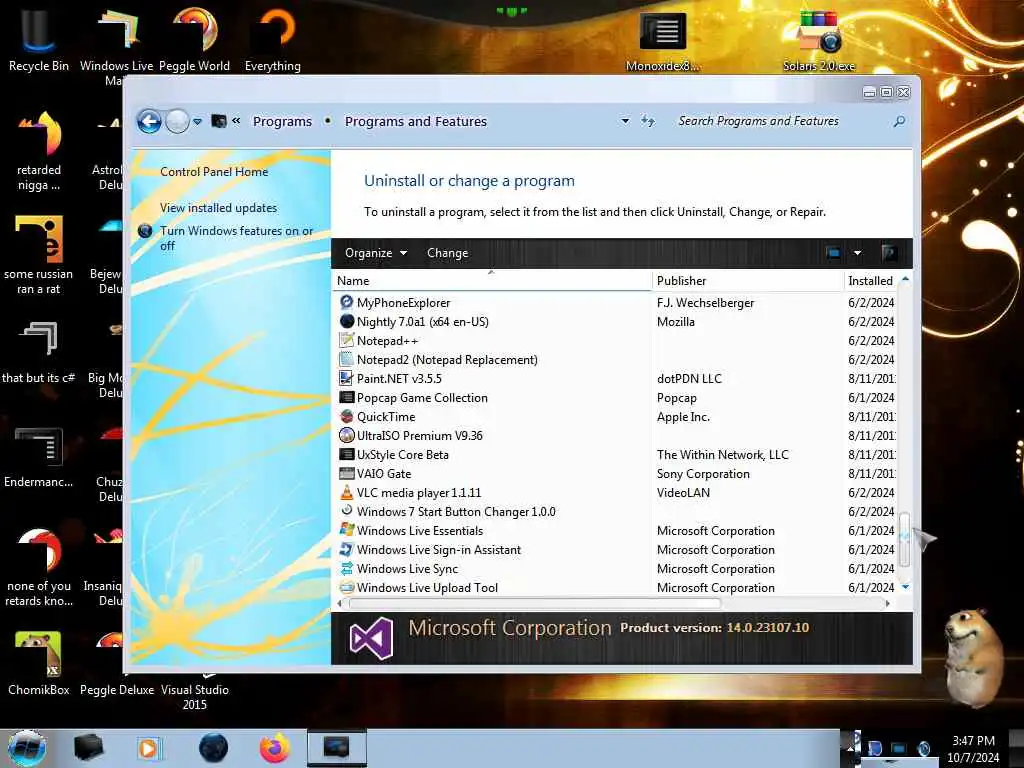Screen dimensions: 1024x768
Task: Expand the address bar history dropdown
Action: (x=625, y=121)
